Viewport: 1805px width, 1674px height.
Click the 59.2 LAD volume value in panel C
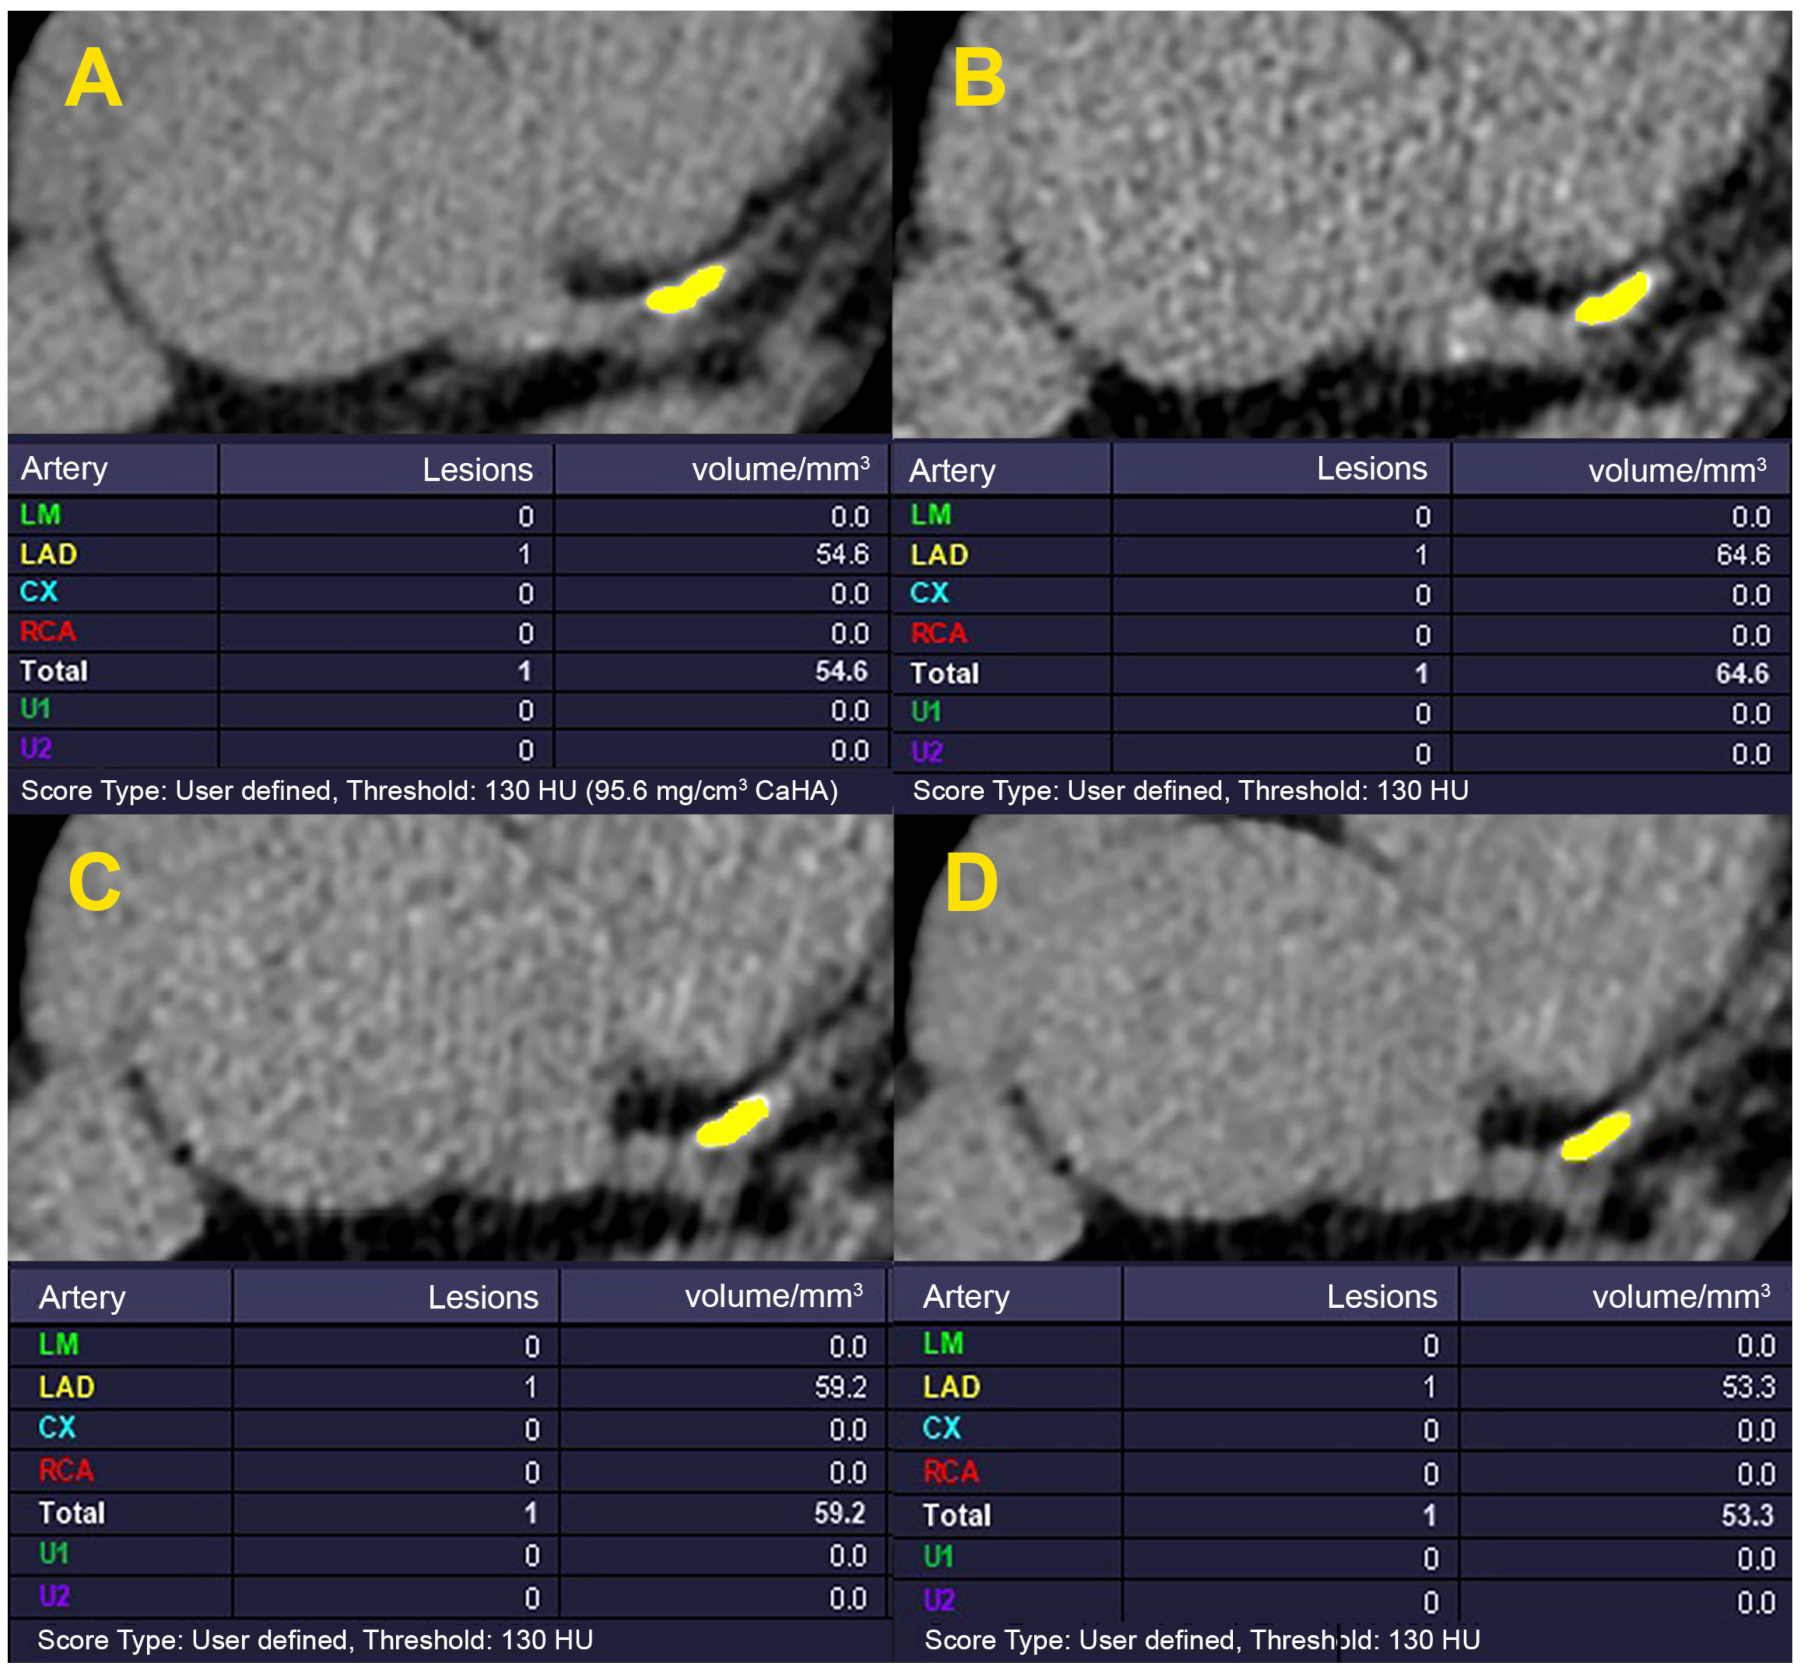840,1387
